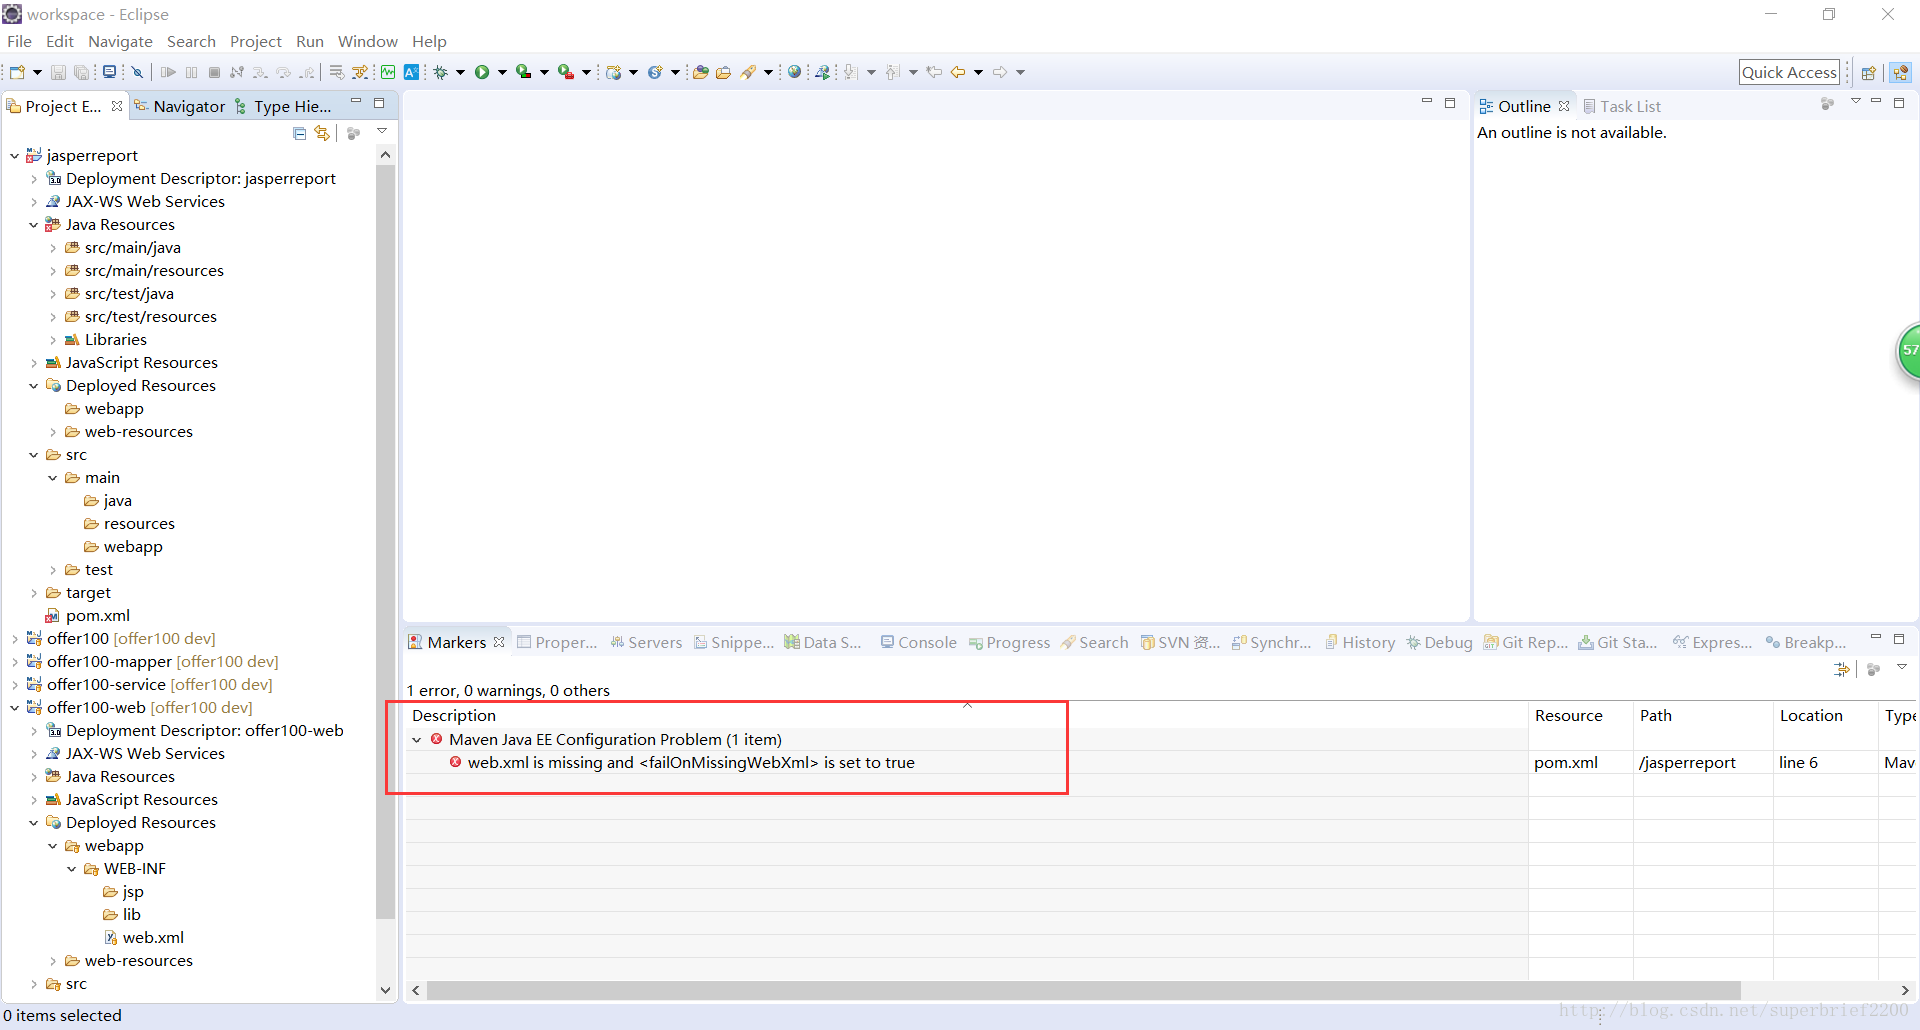Click the Location column header
Image resolution: width=1920 pixels, height=1030 pixels.
tap(1811, 715)
